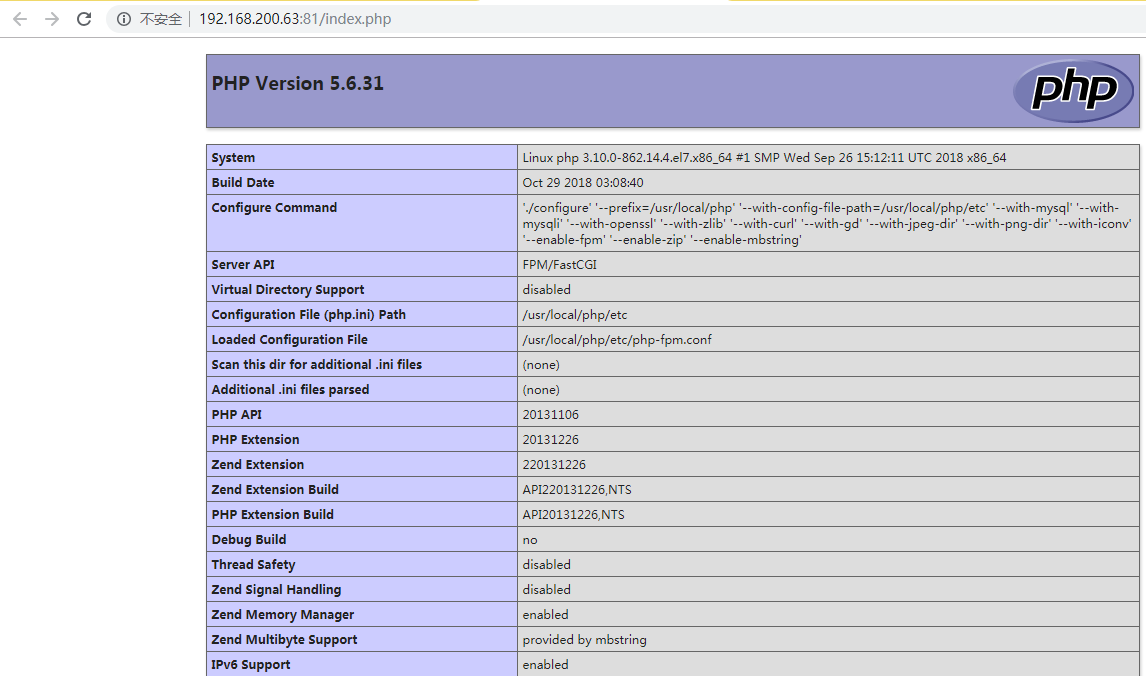This screenshot has width=1146, height=676.
Task: Select the '20131226' PHP Extension value
Action: coord(550,439)
